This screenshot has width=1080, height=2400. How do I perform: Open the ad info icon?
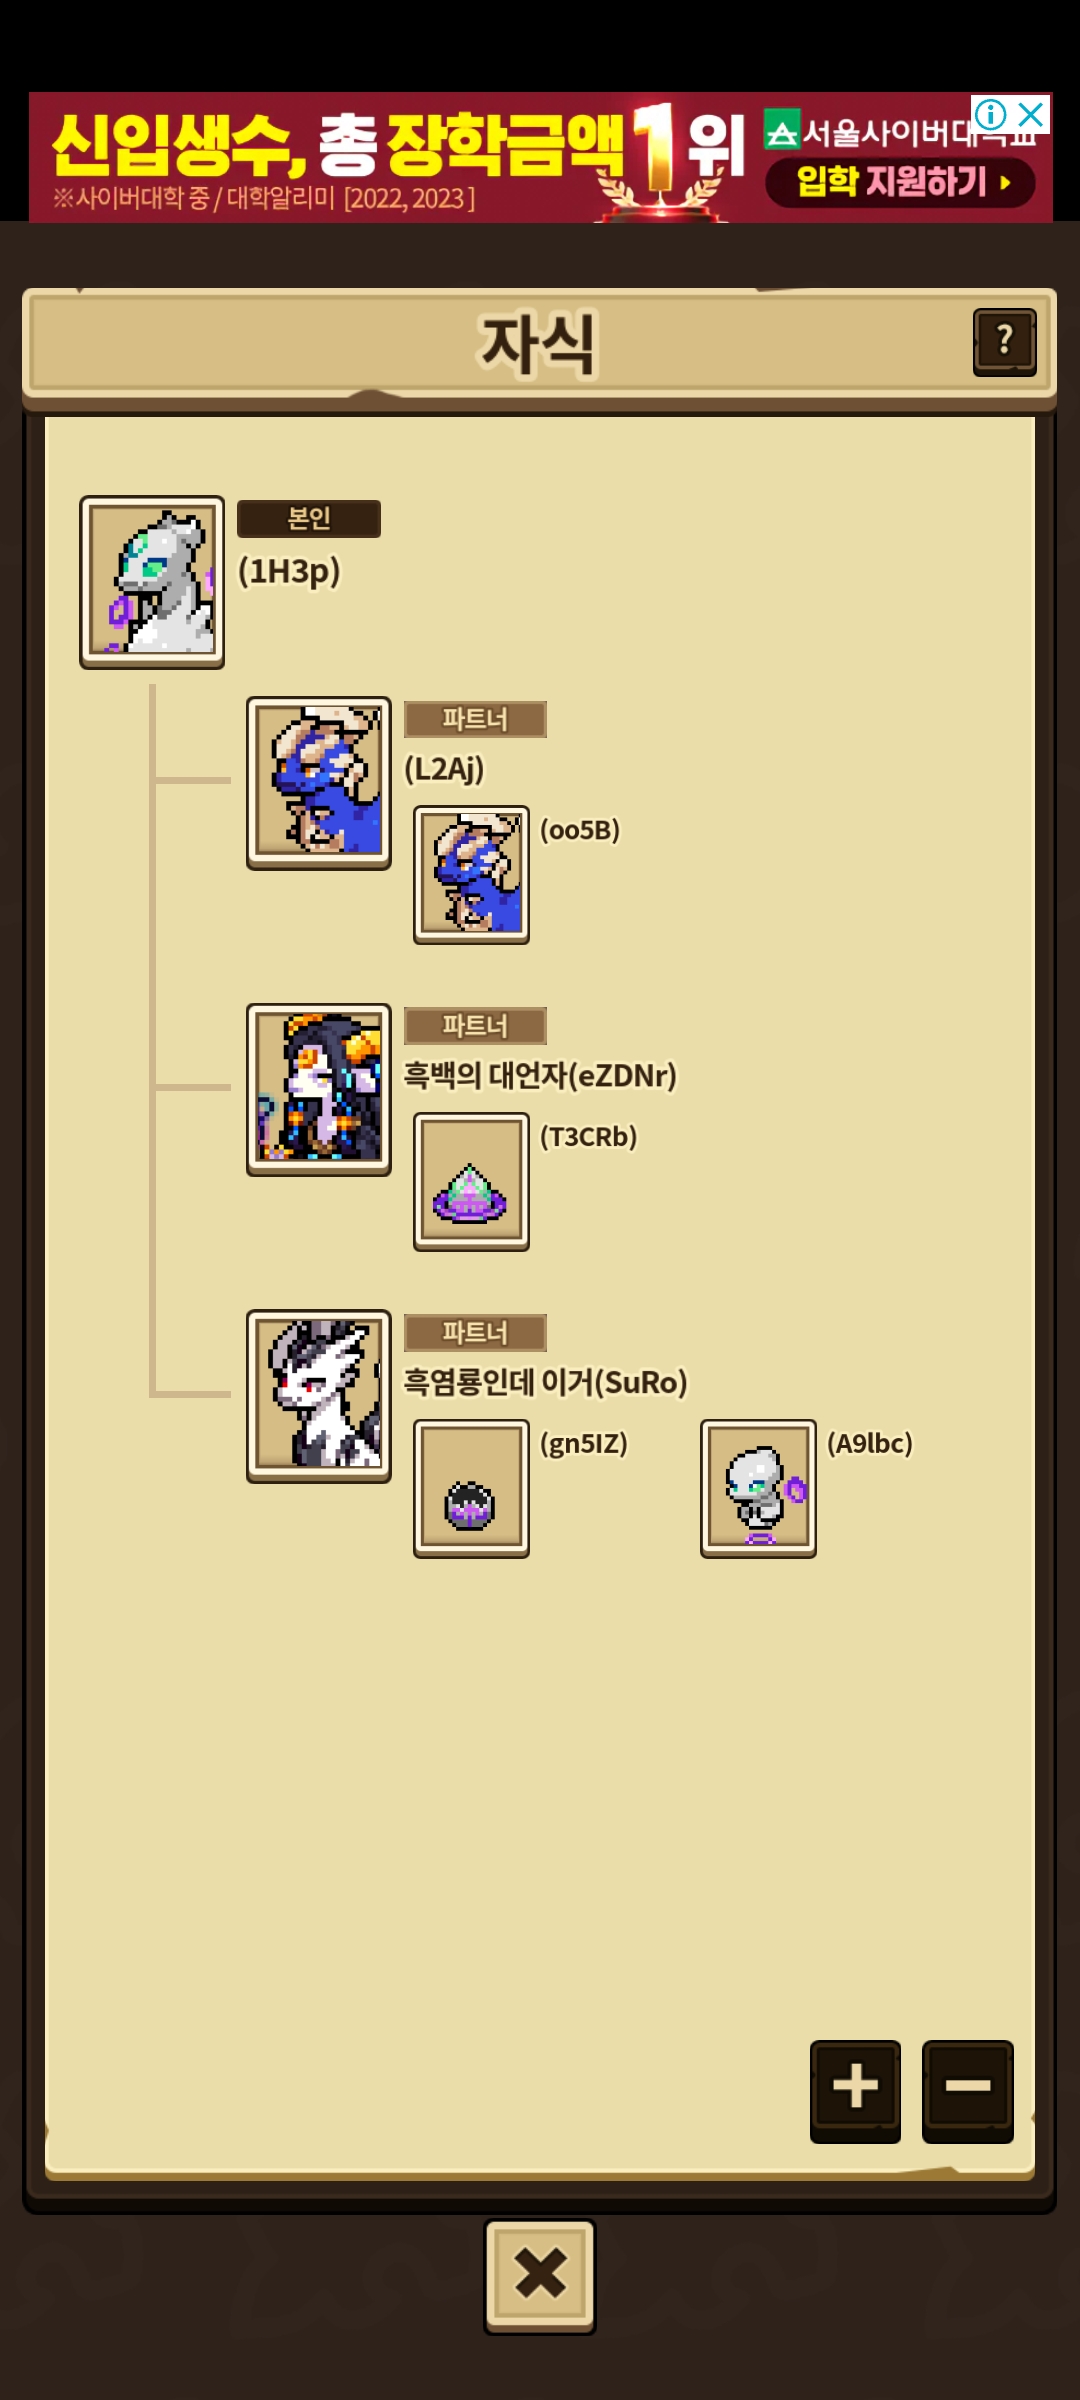point(990,114)
